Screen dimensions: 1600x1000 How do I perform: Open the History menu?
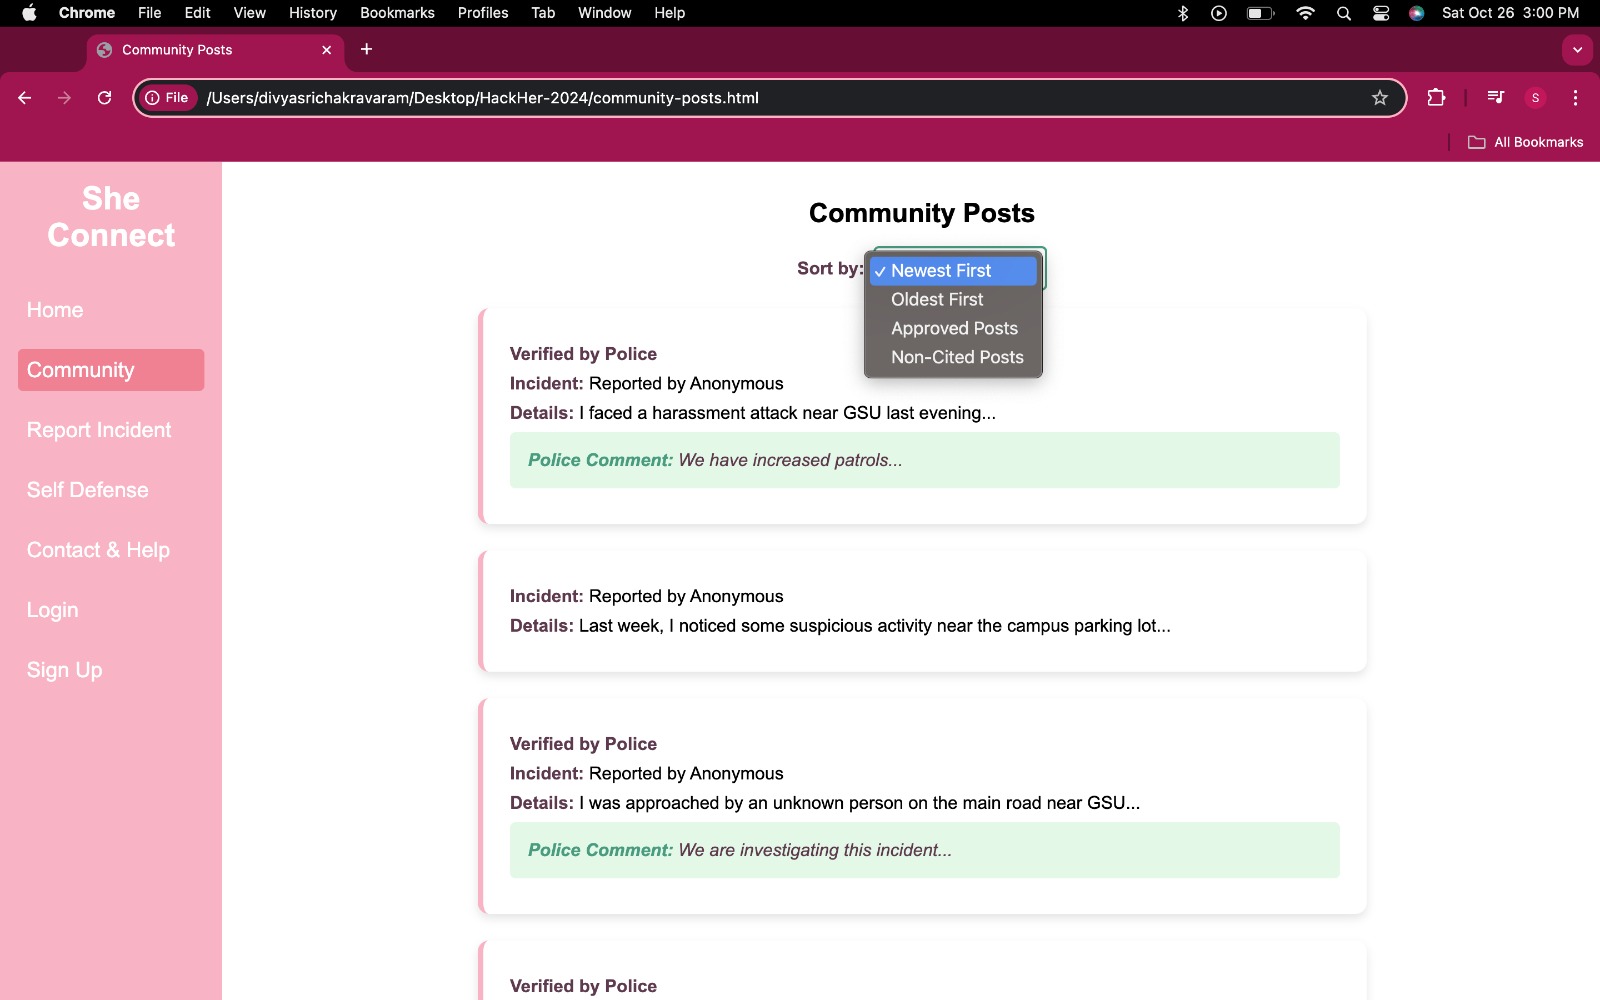pos(313,13)
